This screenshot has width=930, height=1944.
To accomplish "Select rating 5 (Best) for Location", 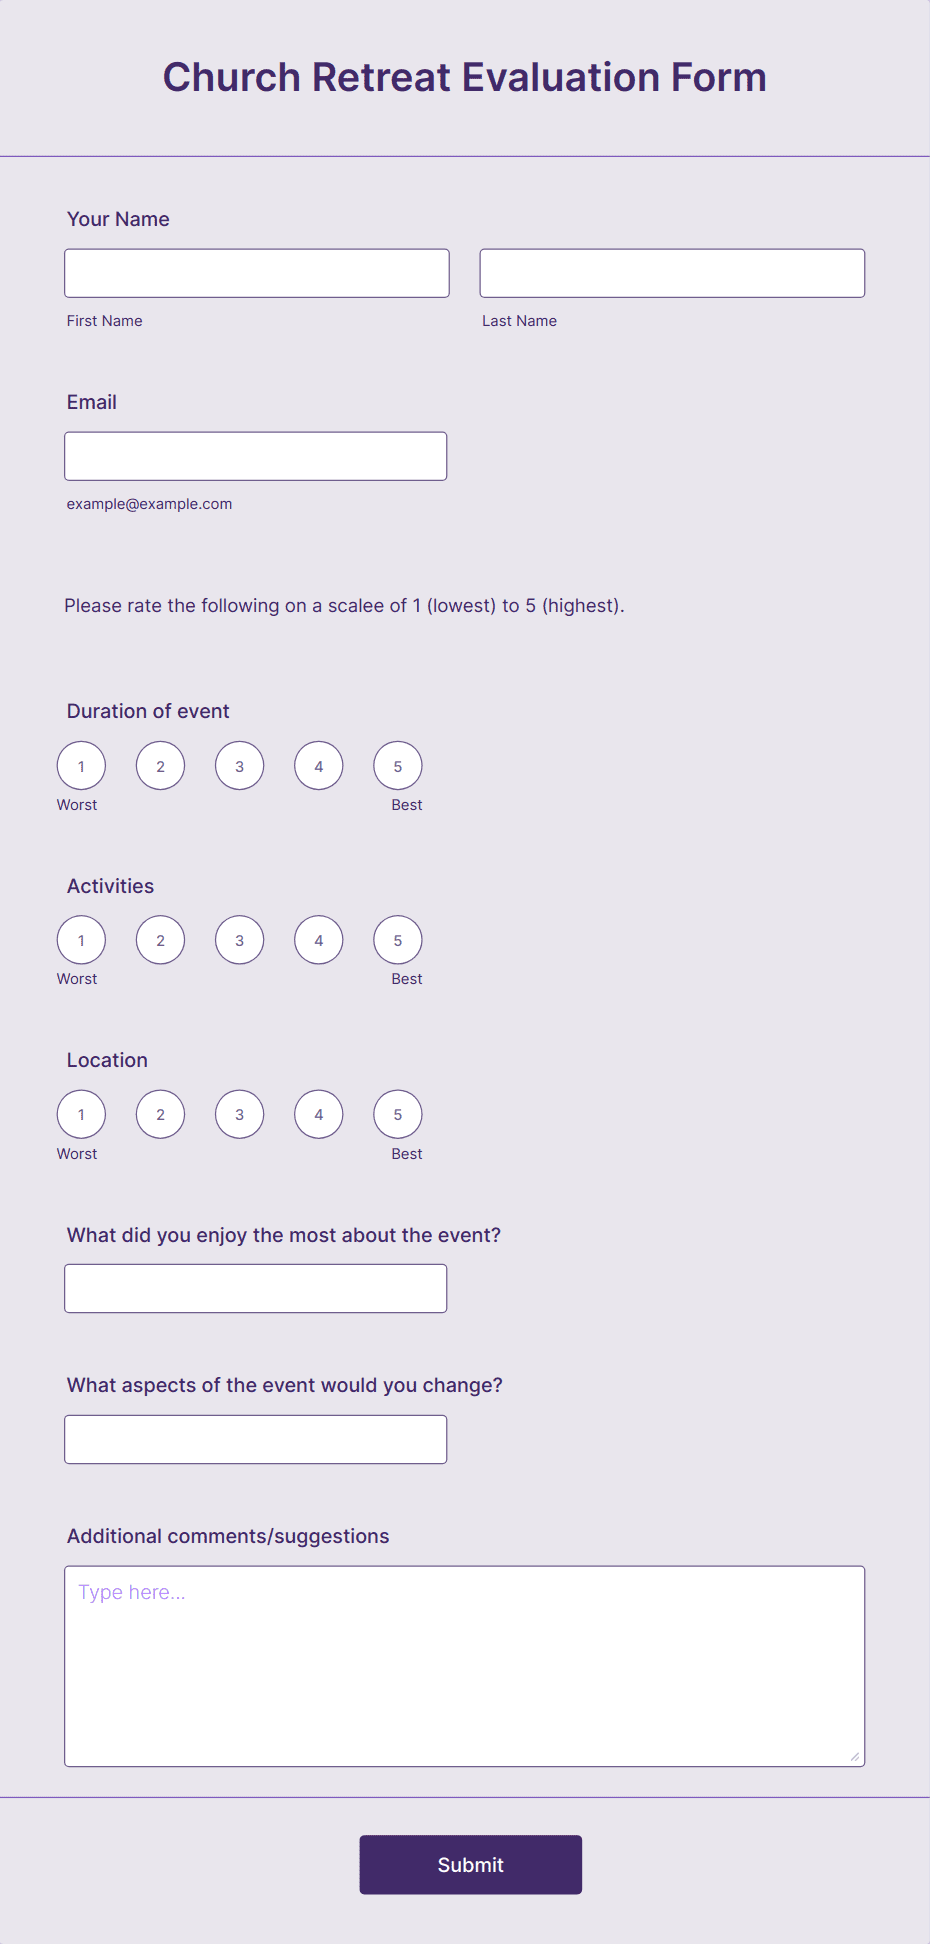I will (x=397, y=1113).
